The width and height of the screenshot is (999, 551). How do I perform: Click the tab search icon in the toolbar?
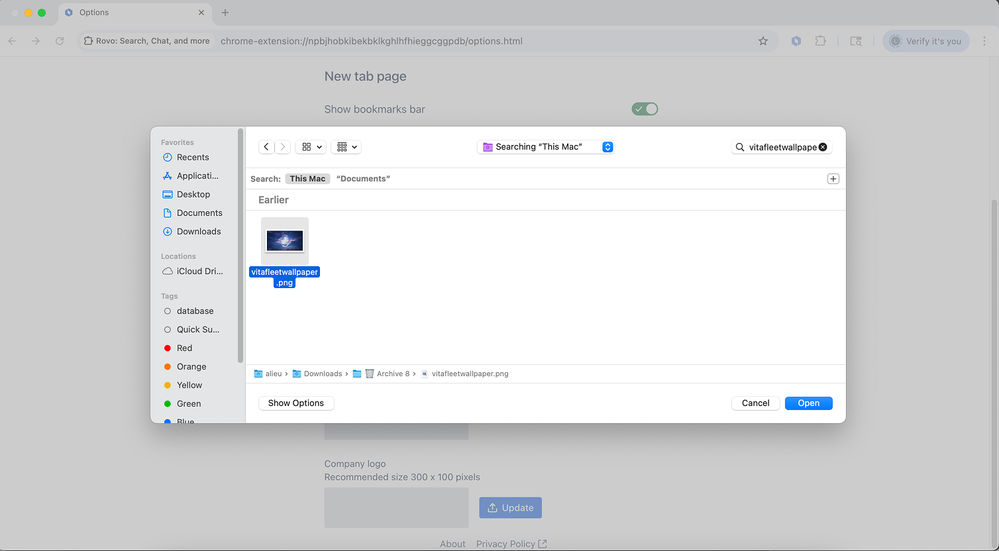pyautogui.click(x=856, y=41)
